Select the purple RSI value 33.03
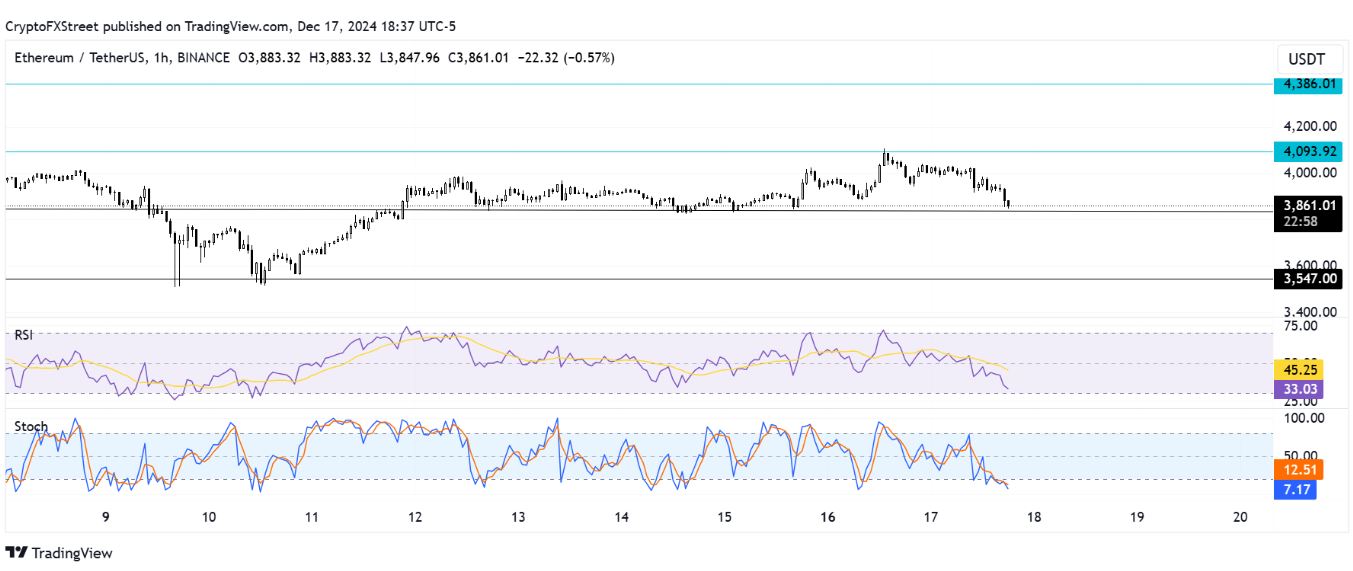Image resolution: width=1353 pixels, height=571 pixels. click(1299, 388)
